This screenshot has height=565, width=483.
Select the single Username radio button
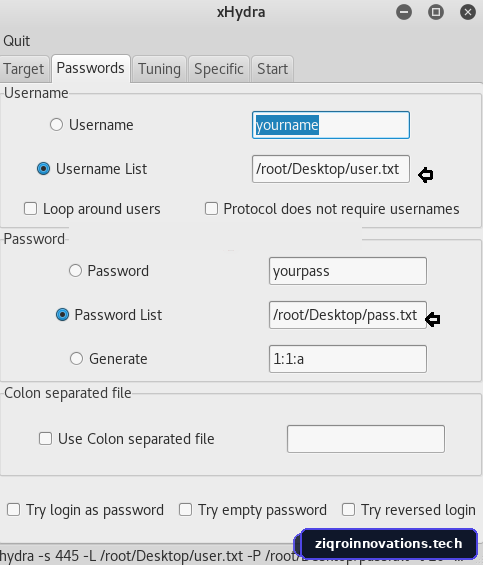pos(57,125)
